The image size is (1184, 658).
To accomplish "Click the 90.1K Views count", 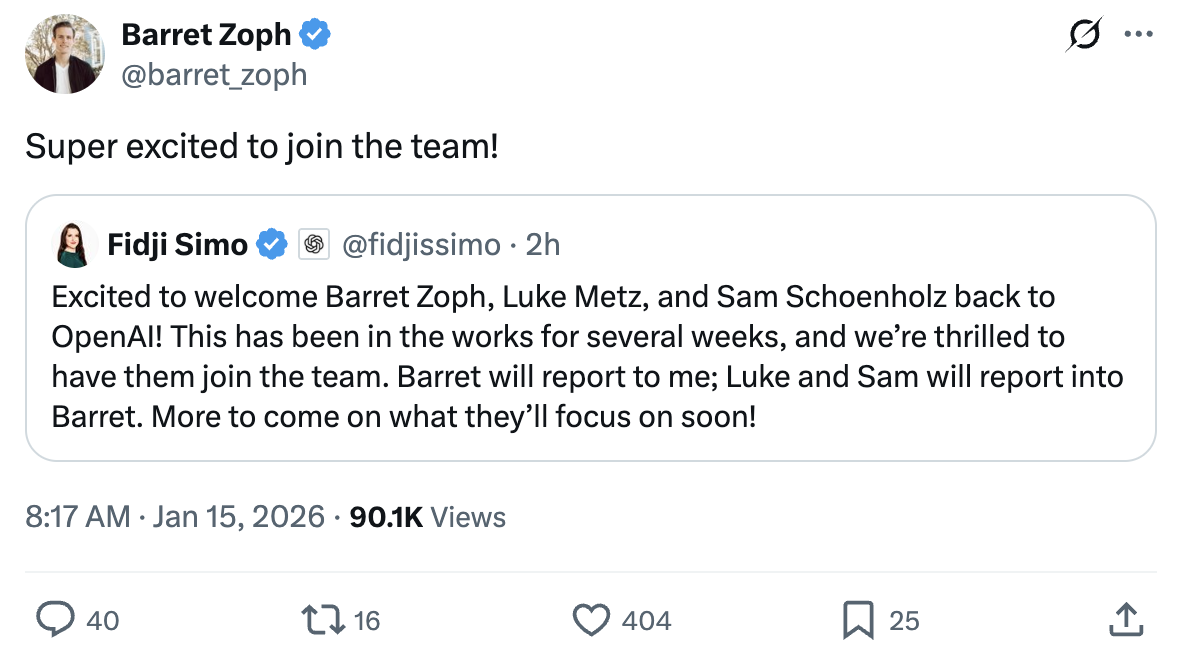I will tap(428, 516).
